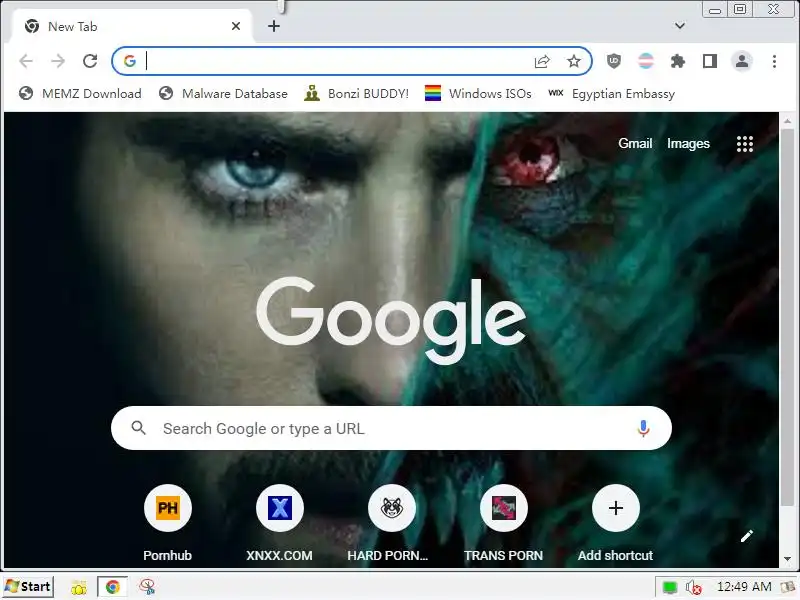Screen dimensions: 800x600
Task: Click the page vertical scrollbar
Action: (787, 316)
